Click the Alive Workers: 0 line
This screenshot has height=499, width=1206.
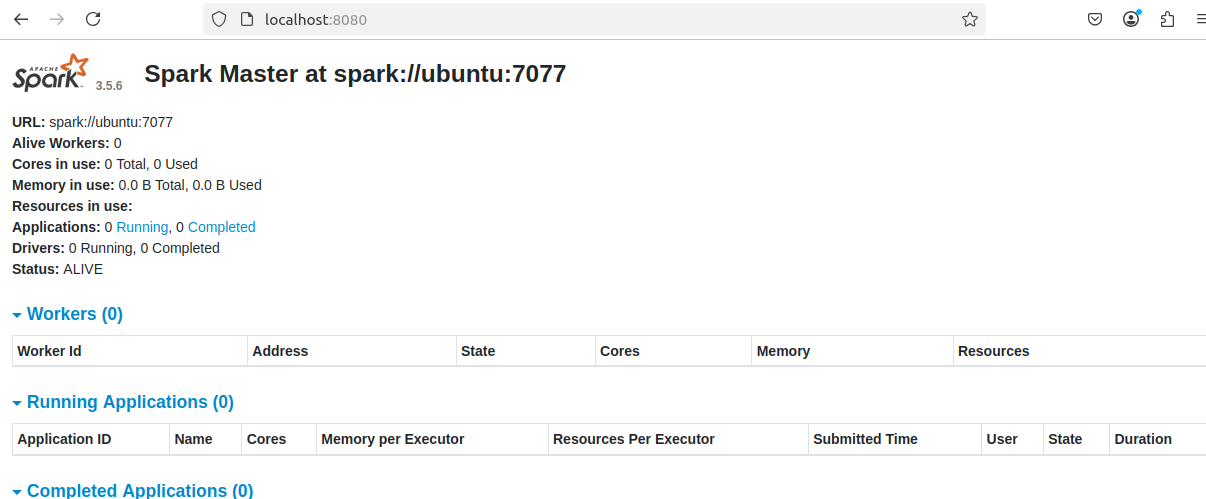pos(67,143)
